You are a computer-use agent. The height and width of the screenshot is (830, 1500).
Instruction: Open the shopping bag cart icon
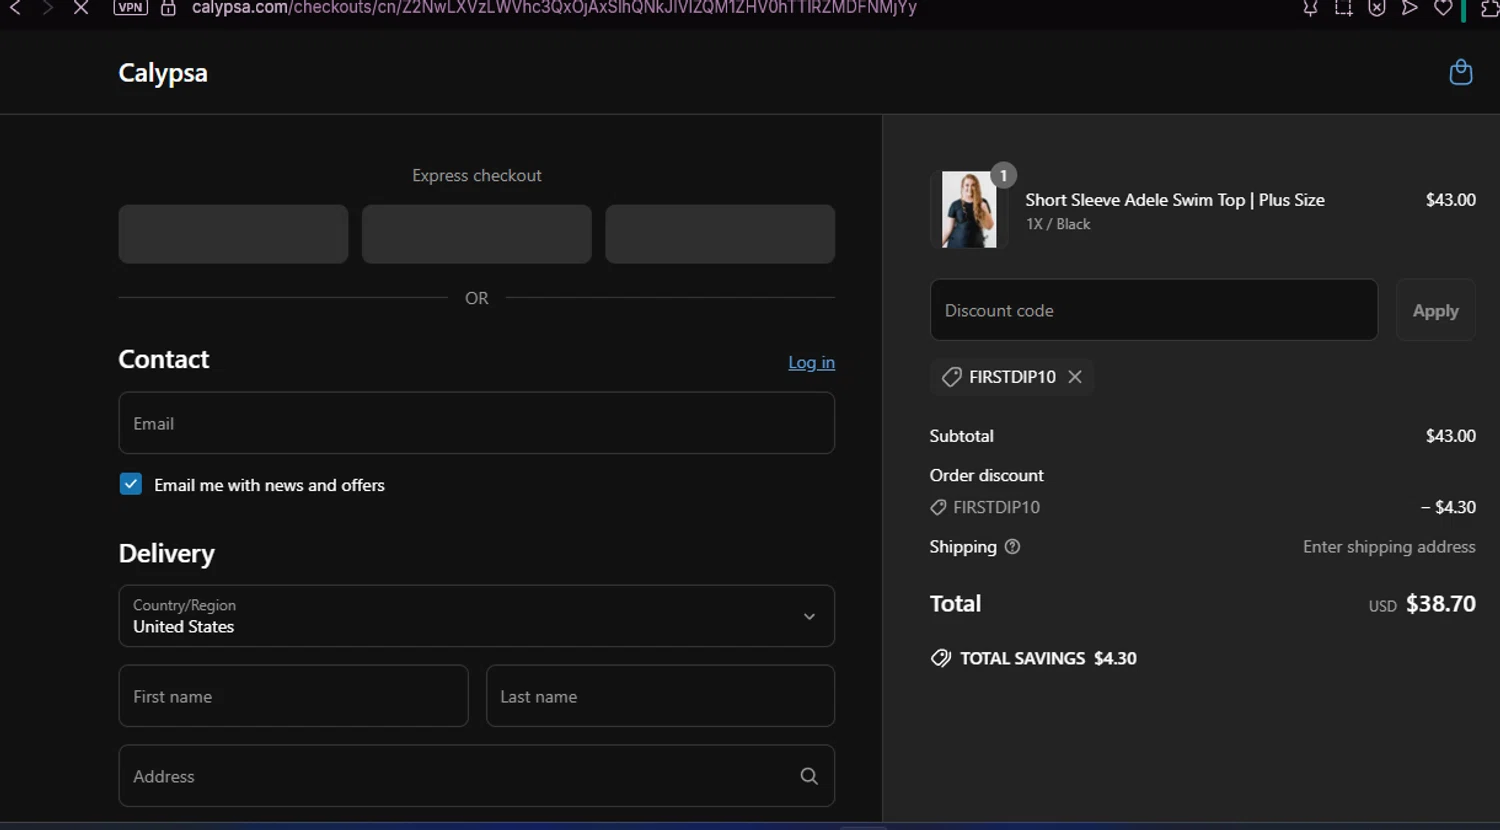(1460, 72)
